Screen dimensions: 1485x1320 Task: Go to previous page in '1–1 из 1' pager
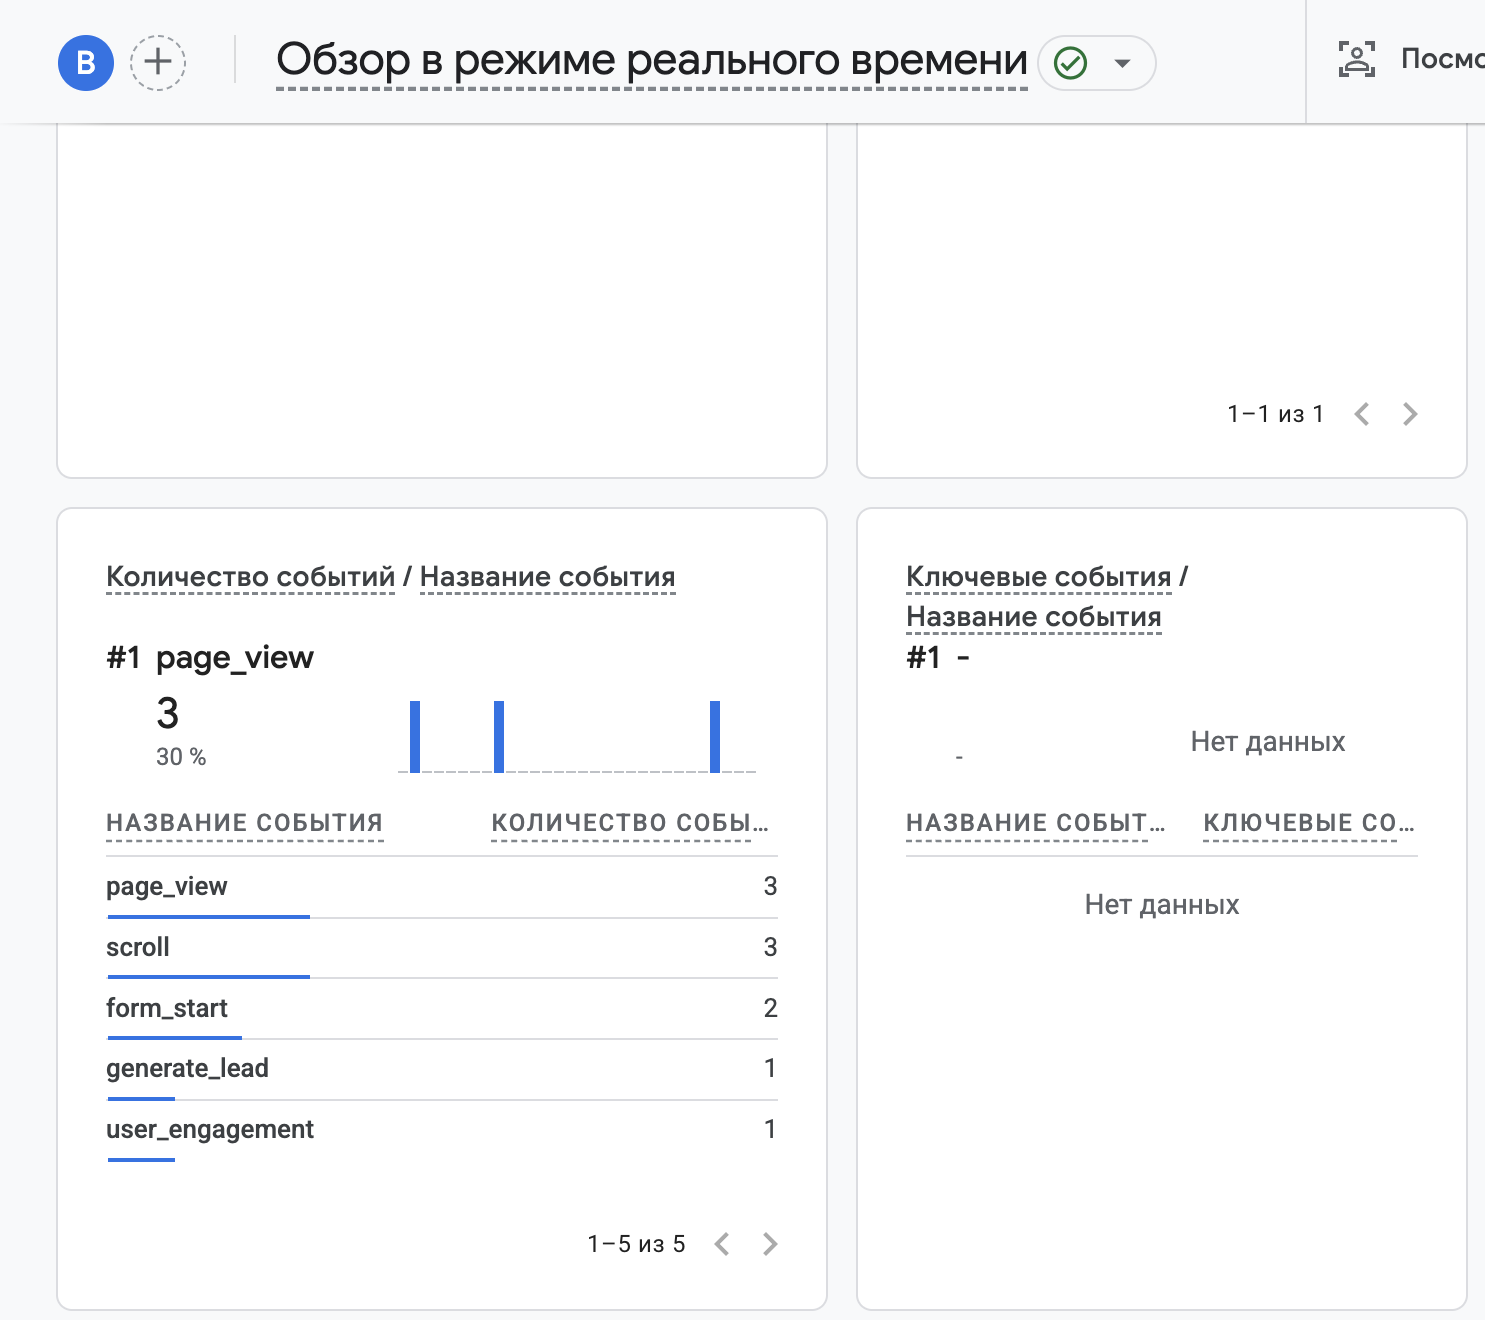click(x=1362, y=414)
